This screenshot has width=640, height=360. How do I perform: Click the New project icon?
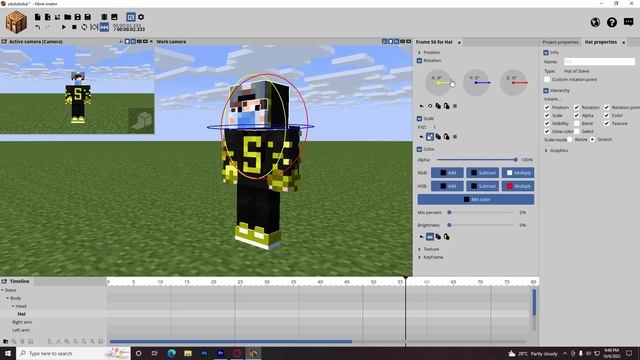(38, 17)
